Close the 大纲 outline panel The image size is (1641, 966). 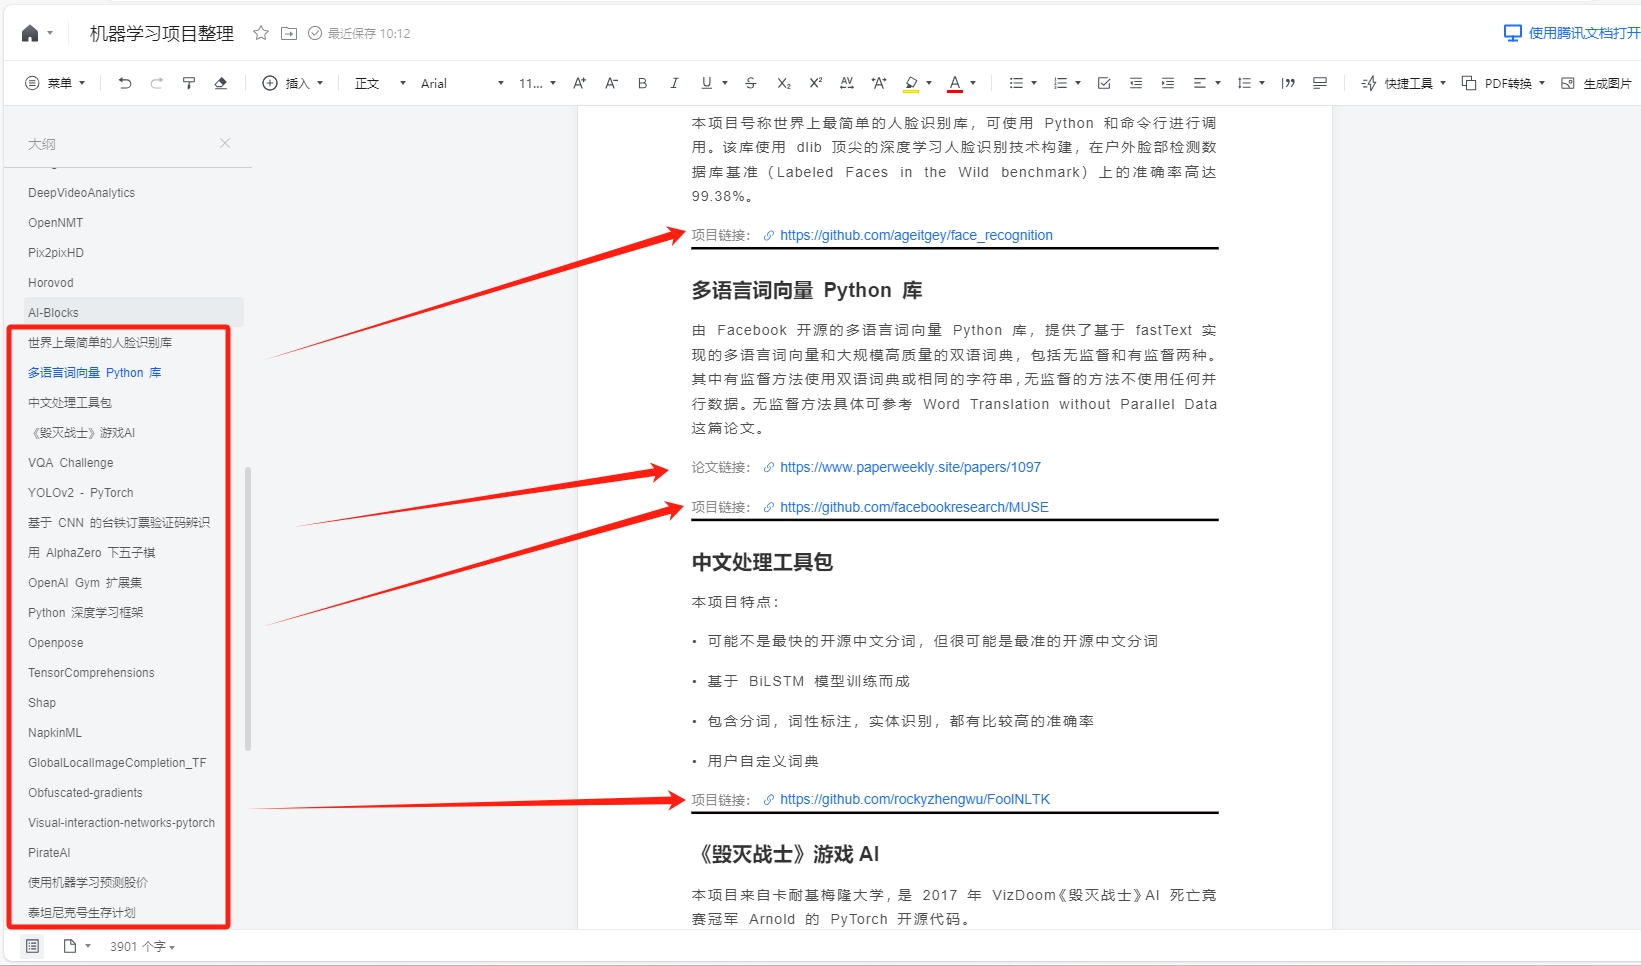(x=225, y=143)
